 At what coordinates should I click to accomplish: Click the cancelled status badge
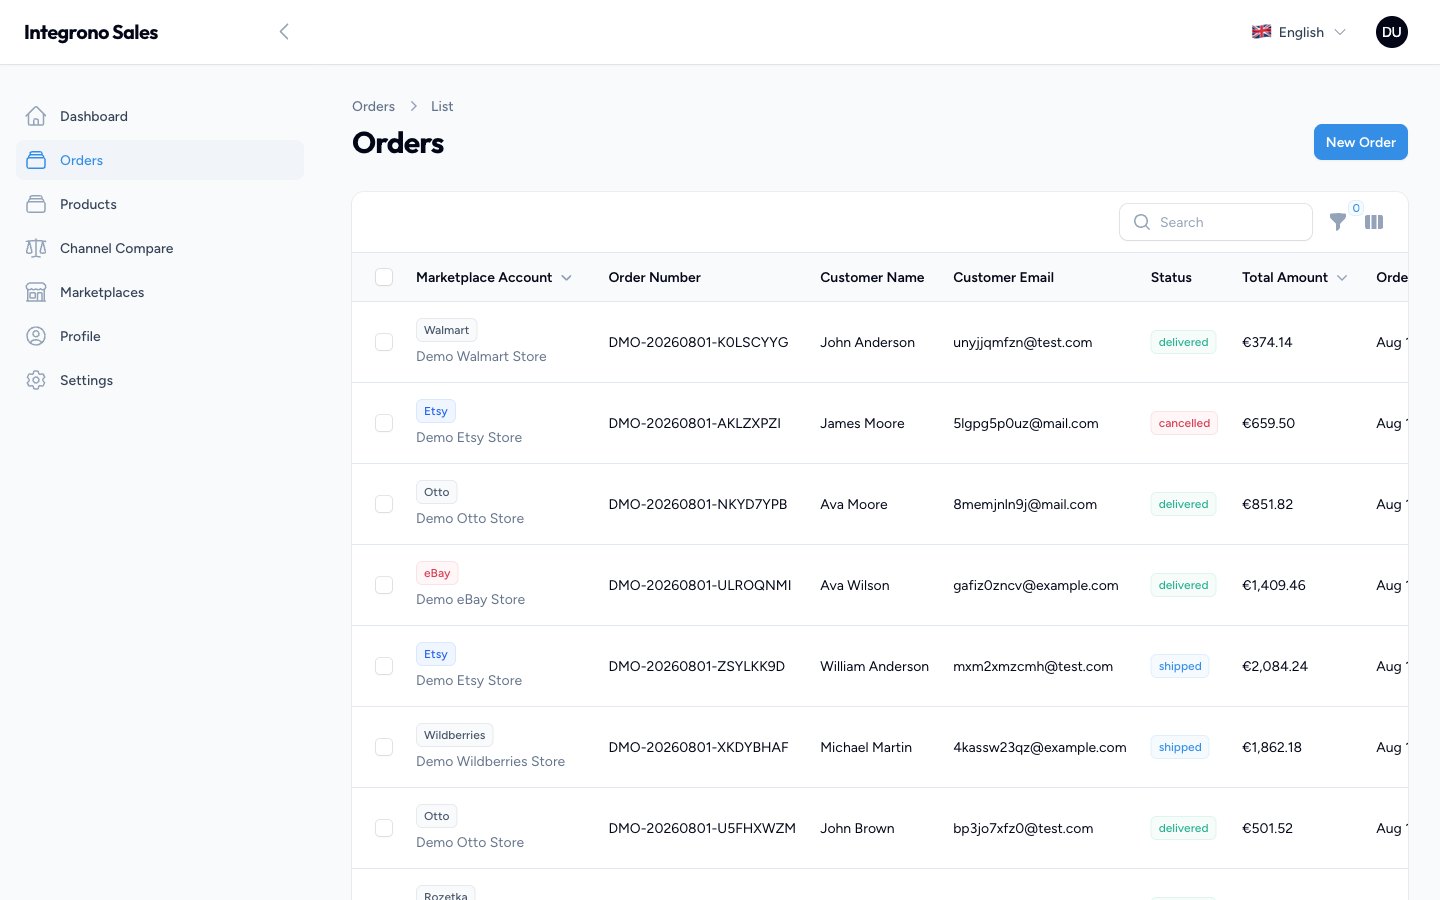1184,423
